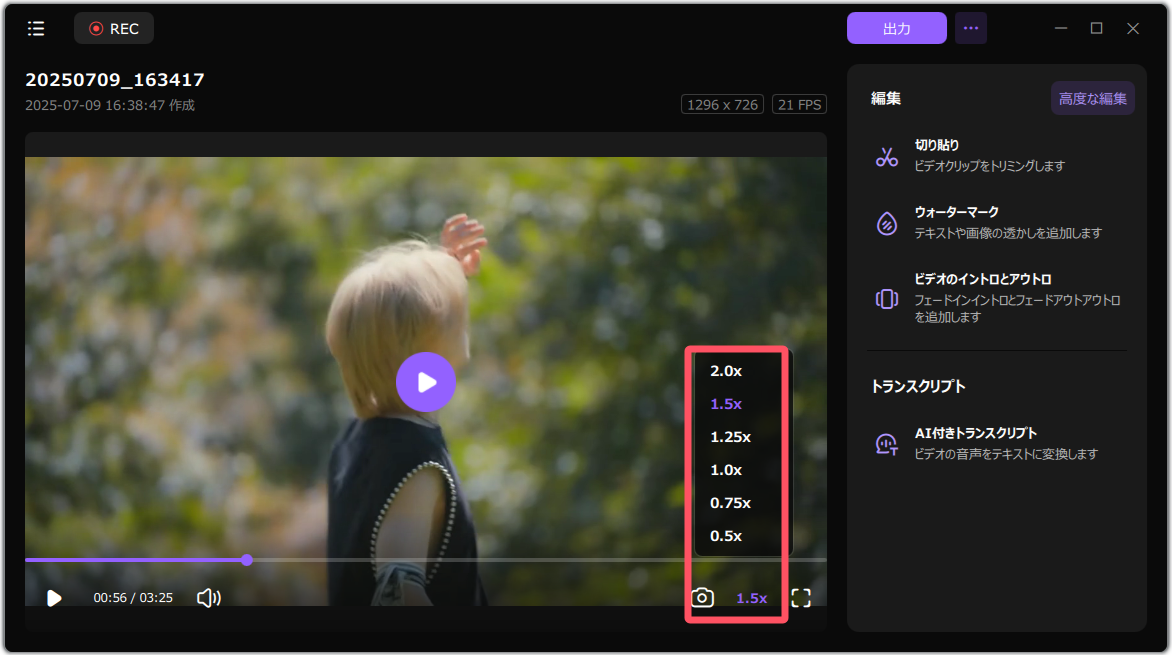Open the recording list via hamburger icon
The image size is (1172, 655).
point(35,28)
